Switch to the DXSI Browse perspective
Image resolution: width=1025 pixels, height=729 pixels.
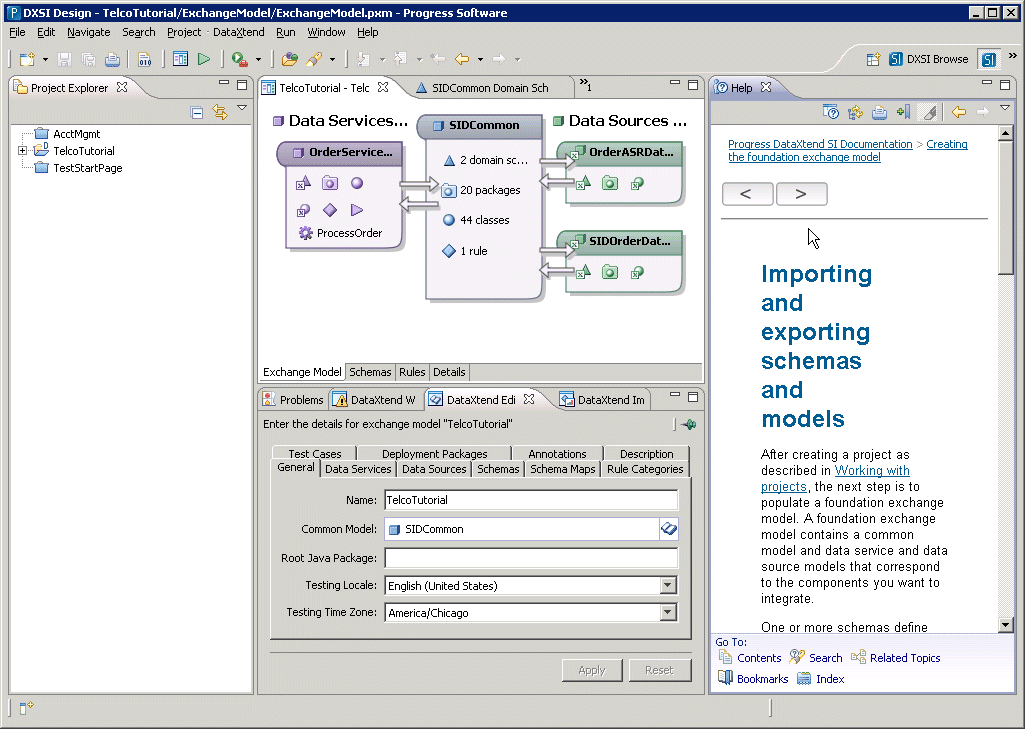pyautogui.click(x=929, y=59)
